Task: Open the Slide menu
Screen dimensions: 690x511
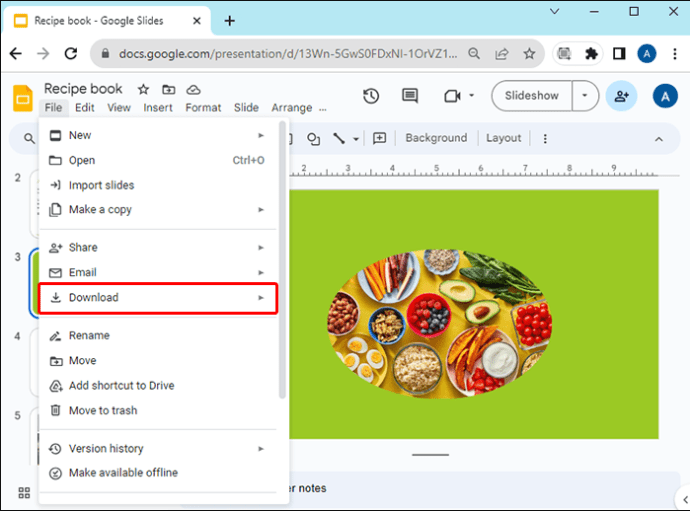Action: point(246,107)
